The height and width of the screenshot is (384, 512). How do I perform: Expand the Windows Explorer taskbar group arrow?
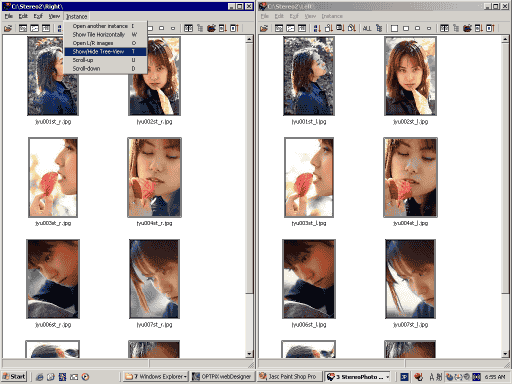point(185,377)
